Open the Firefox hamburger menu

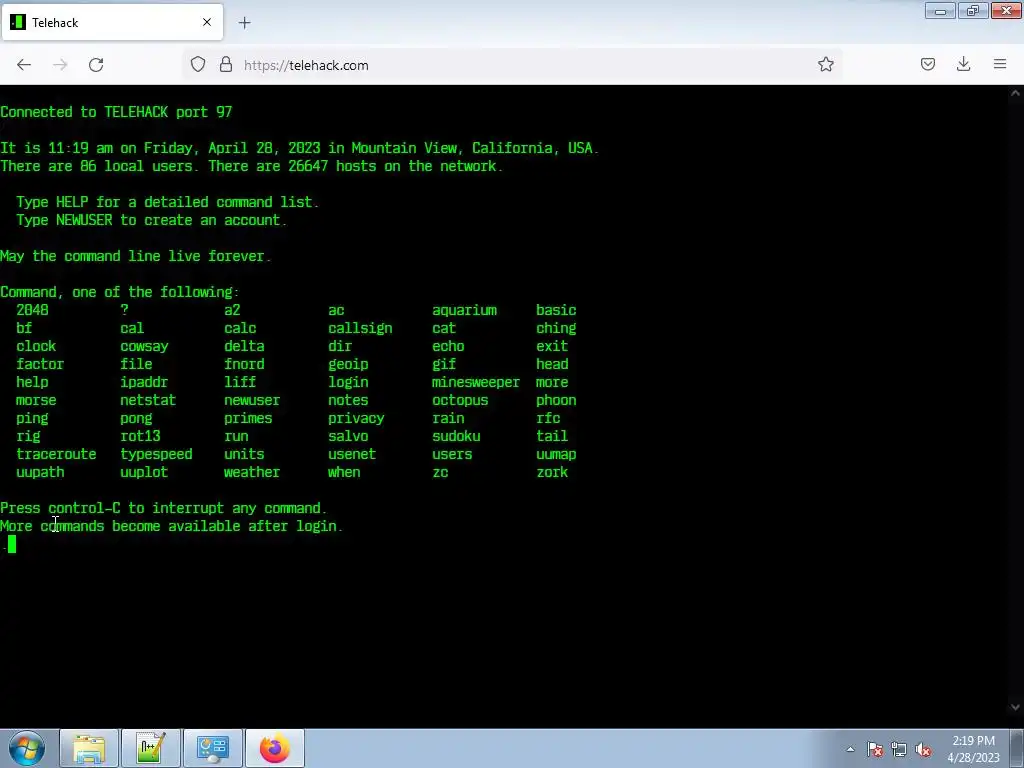[x=1000, y=64]
